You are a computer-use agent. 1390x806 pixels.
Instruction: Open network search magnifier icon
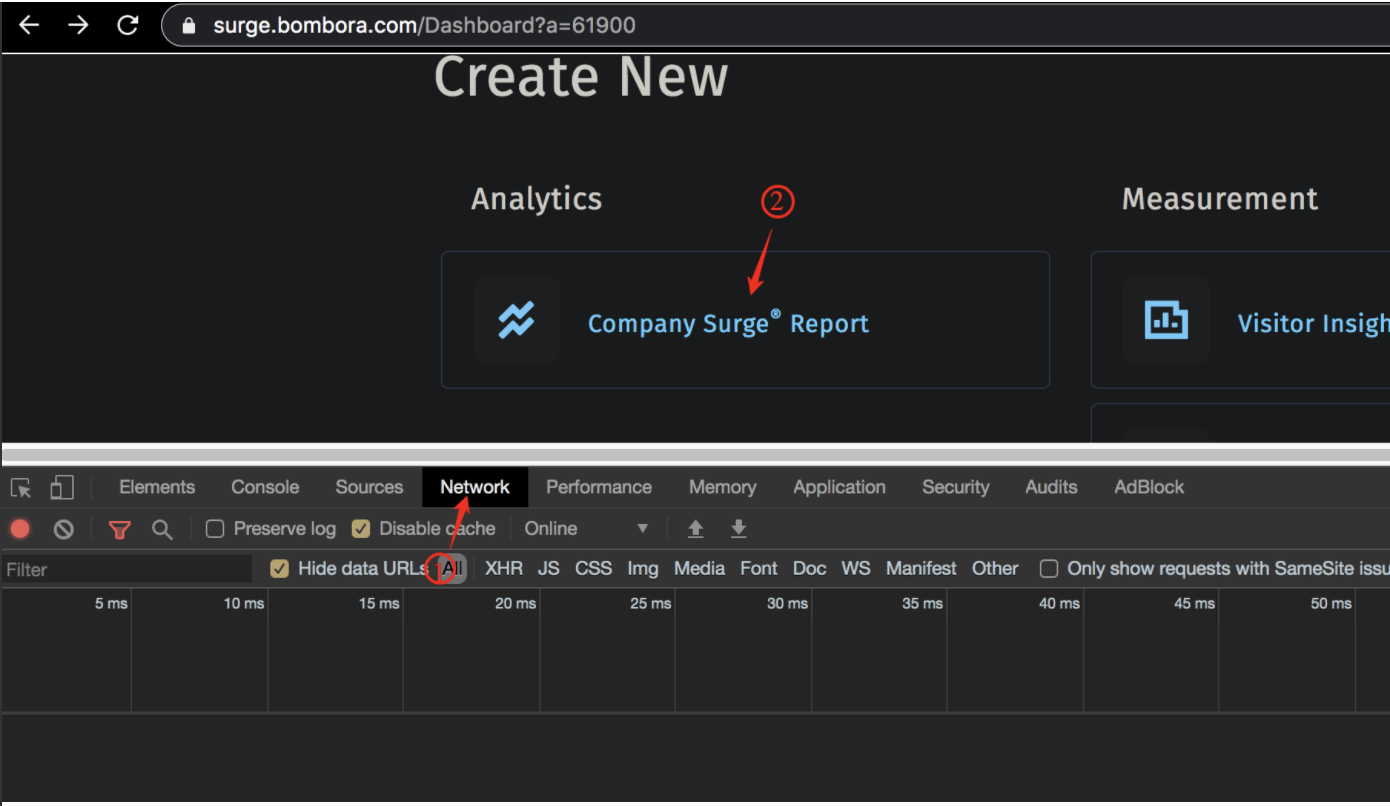pos(162,529)
